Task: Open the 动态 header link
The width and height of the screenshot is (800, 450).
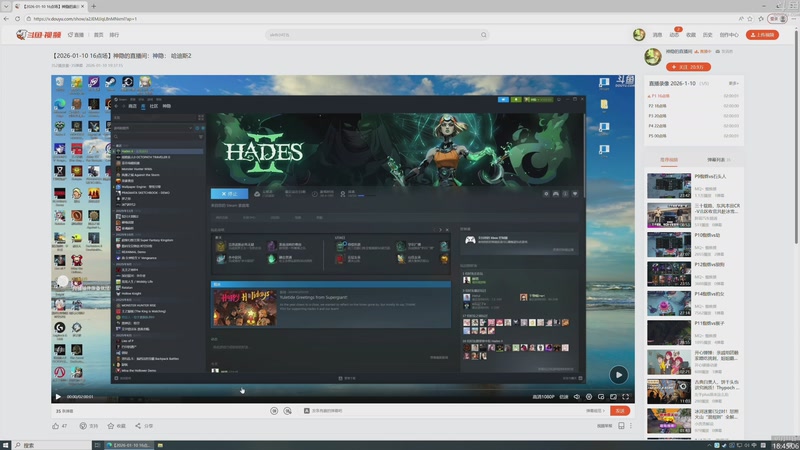Action: pos(674,35)
